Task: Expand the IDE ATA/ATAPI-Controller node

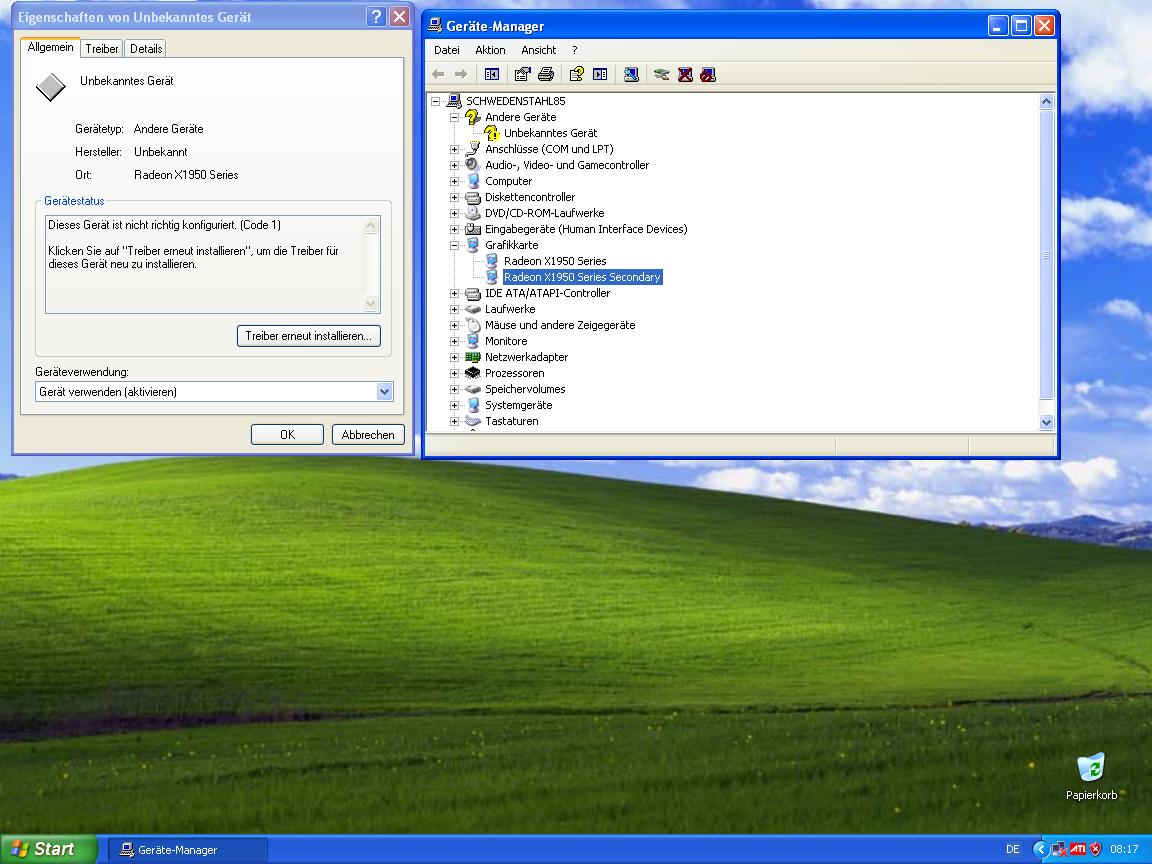Action: (x=454, y=293)
